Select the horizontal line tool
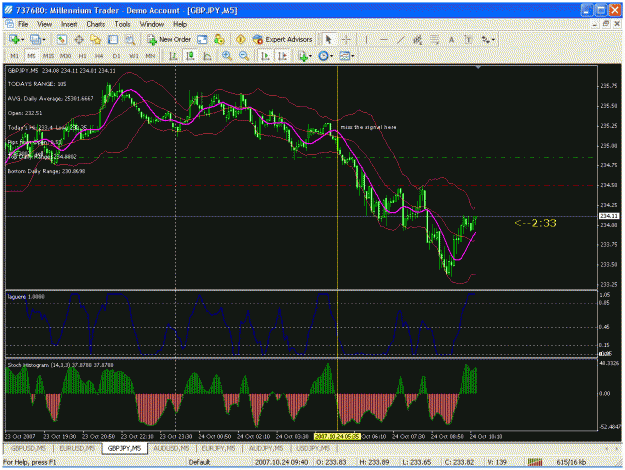The image size is (625, 470). pos(383,39)
